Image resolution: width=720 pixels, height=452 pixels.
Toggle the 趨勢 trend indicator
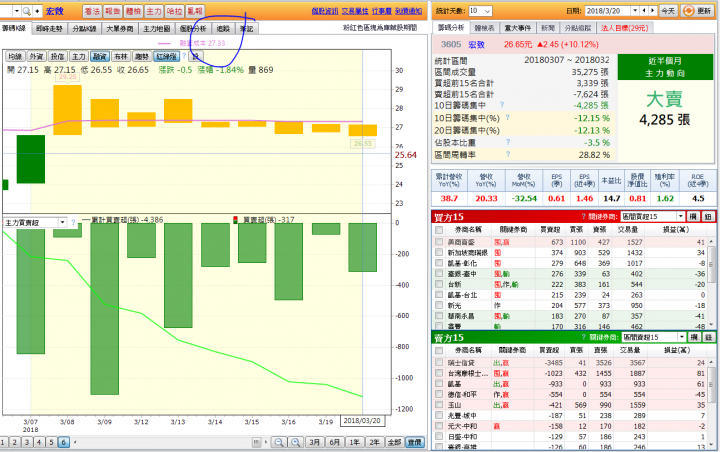(142, 56)
